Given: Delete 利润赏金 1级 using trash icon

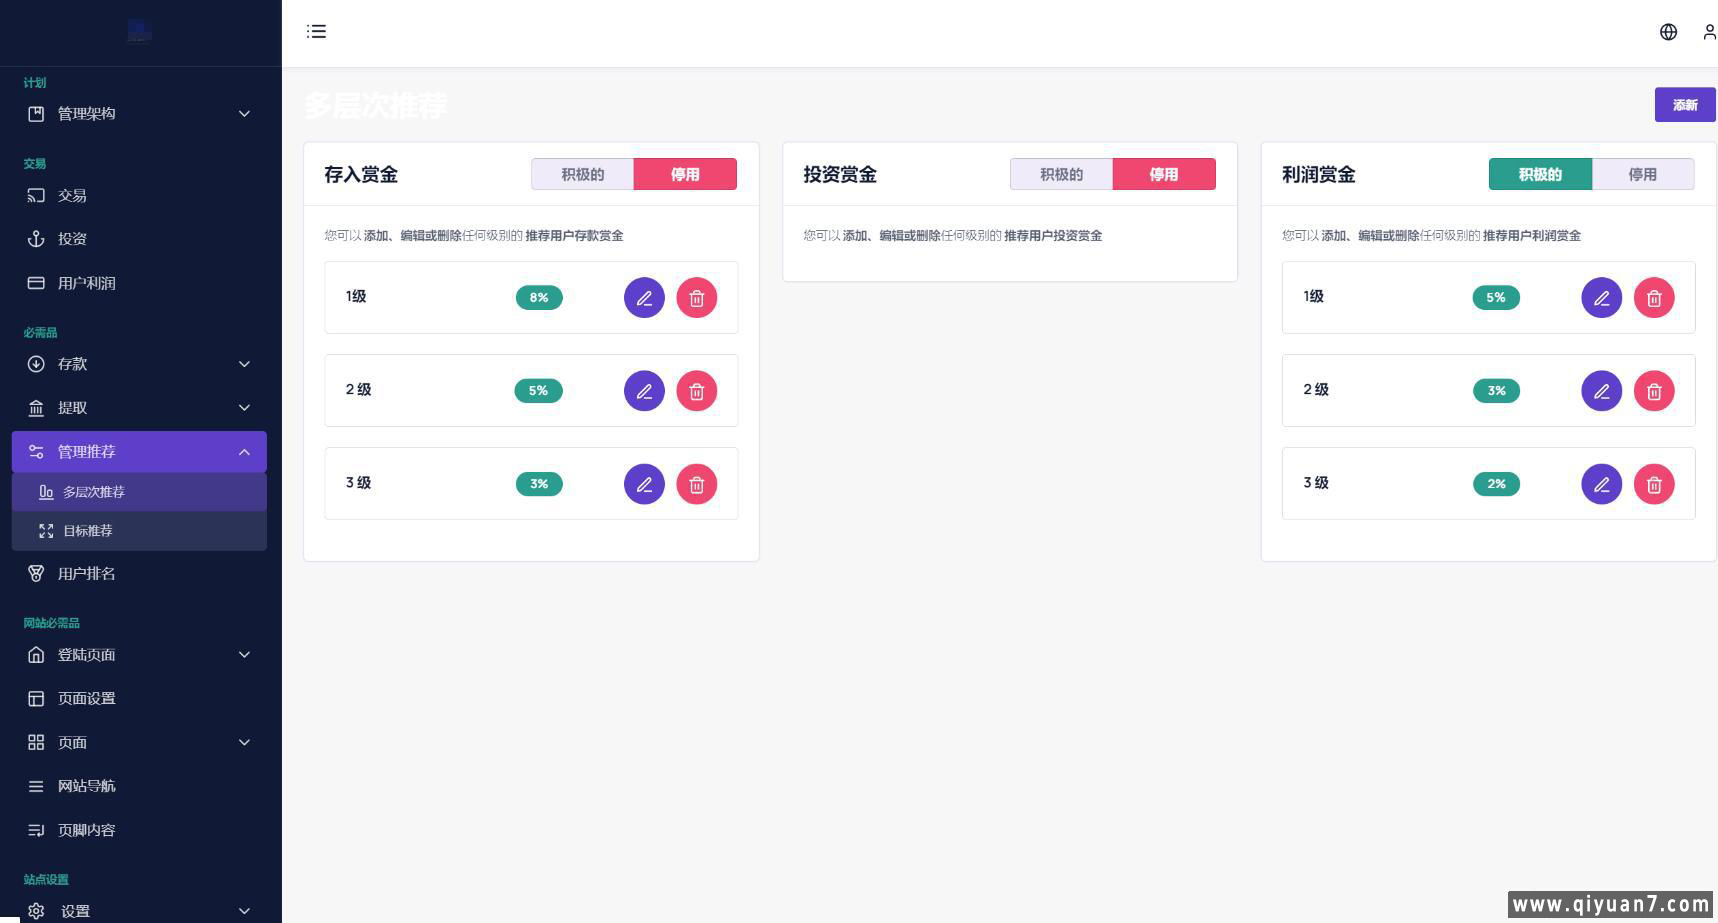Looking at the screenshot, I should click(1654, 298).
